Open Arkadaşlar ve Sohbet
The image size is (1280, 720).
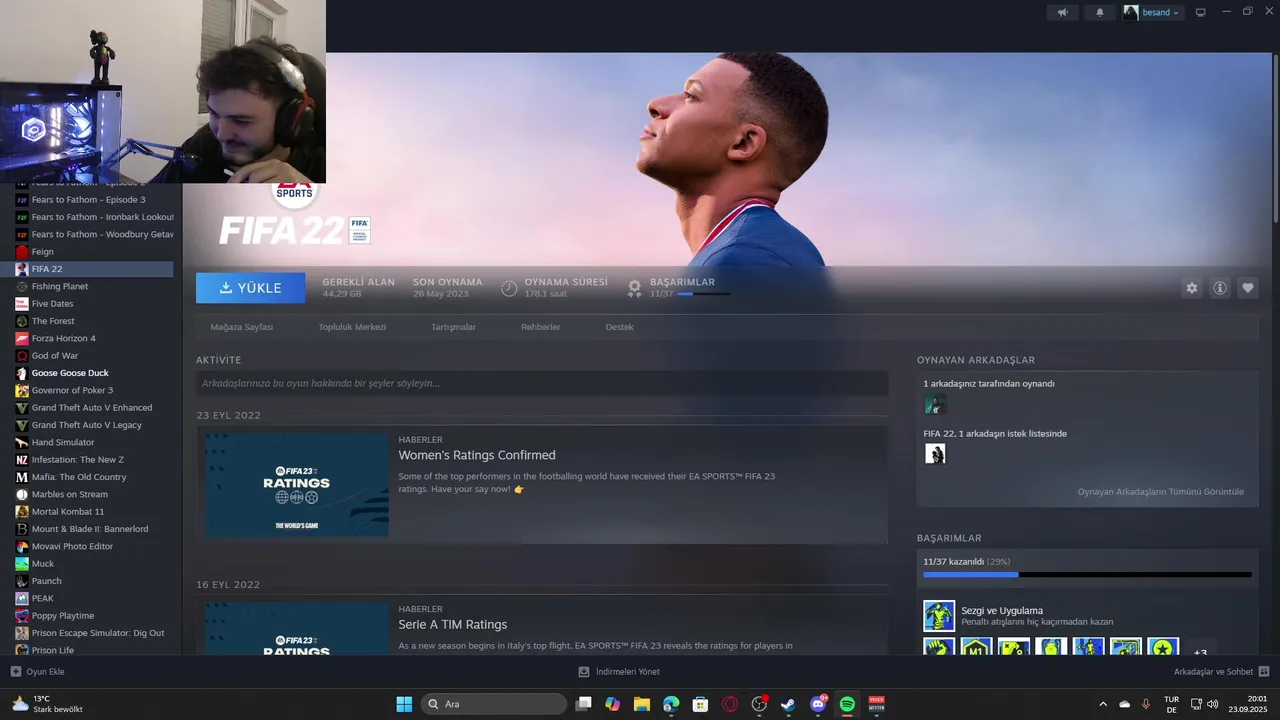(1221, 672)
